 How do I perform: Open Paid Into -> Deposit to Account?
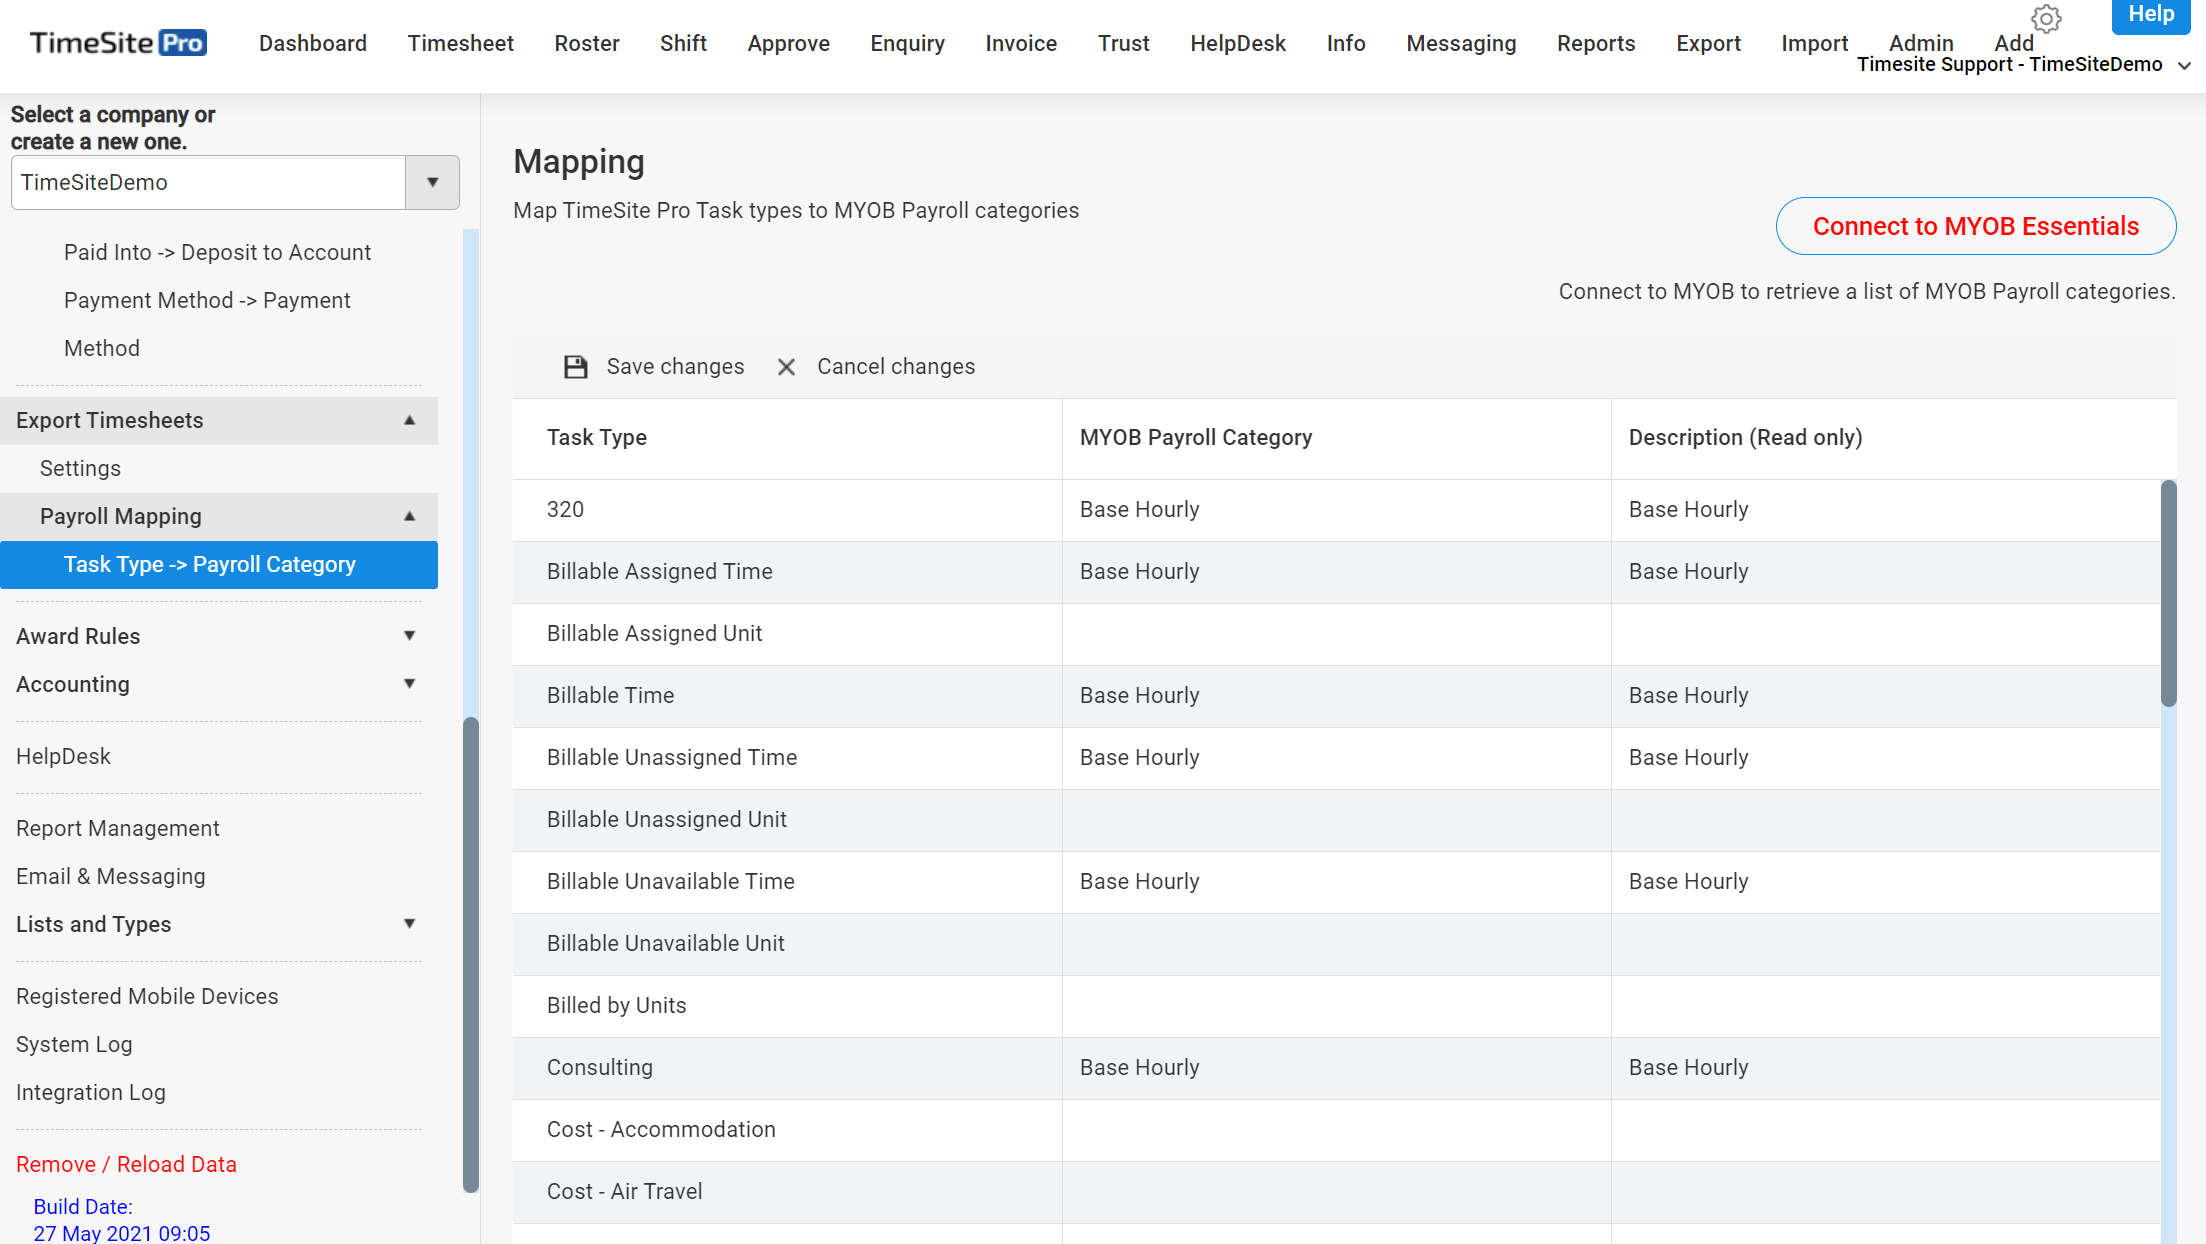pos(217,252)
